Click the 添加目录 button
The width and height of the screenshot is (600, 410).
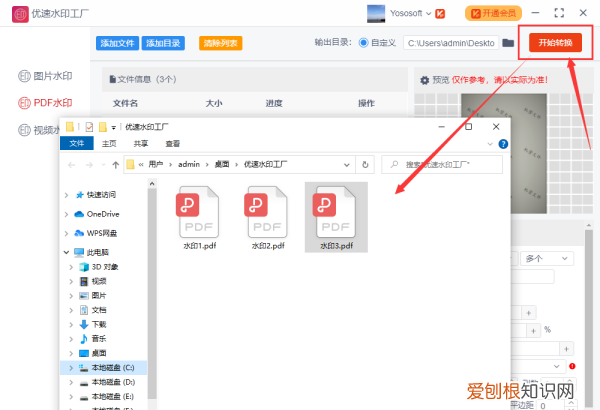pos(163,43)
